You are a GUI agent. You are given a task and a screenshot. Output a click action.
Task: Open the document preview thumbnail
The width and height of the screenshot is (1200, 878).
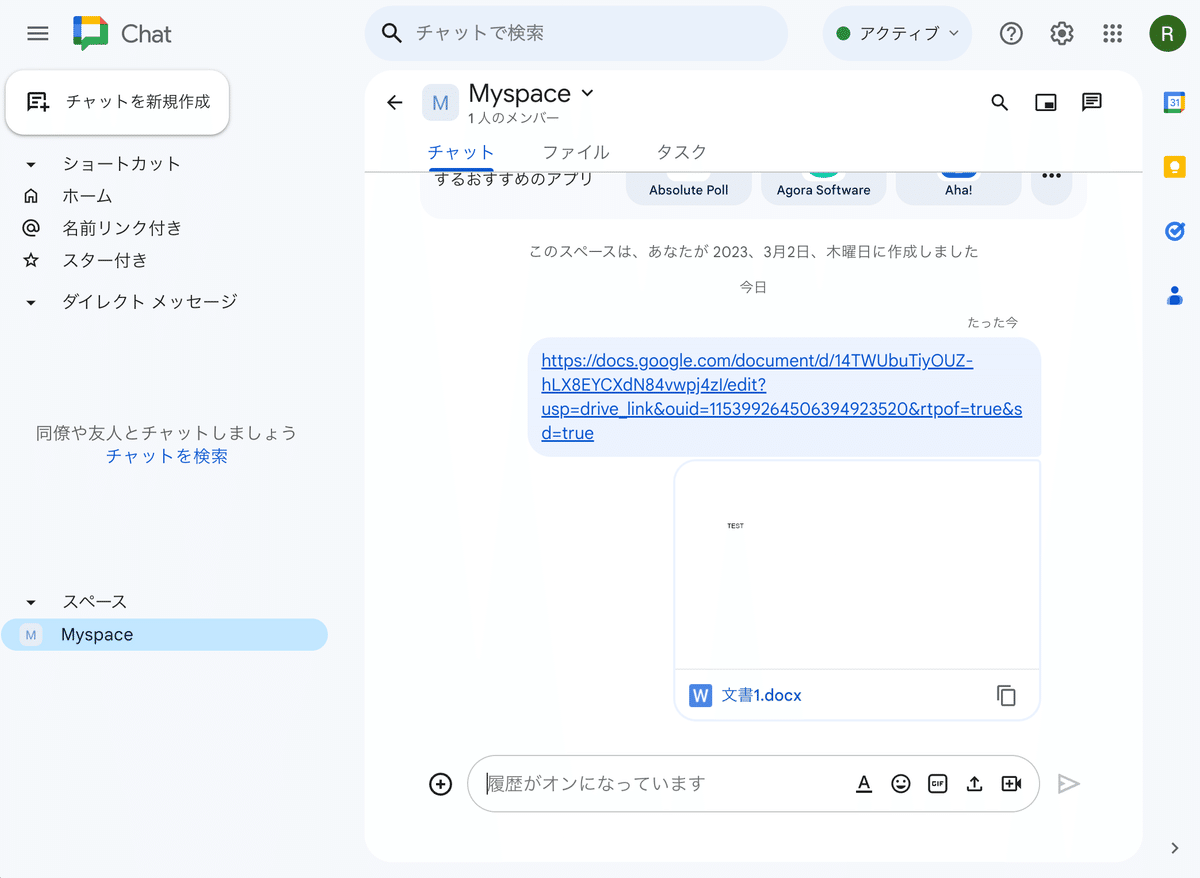857,564
